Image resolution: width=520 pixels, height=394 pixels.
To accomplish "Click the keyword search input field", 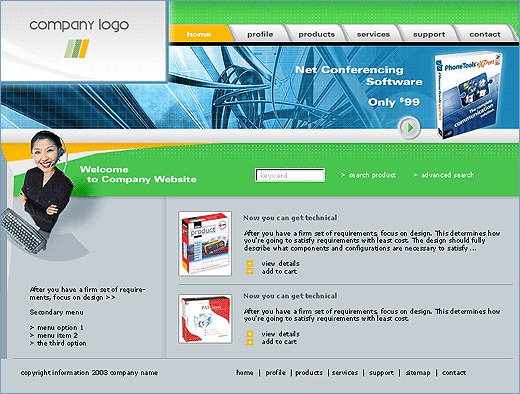I will (290, 175).
